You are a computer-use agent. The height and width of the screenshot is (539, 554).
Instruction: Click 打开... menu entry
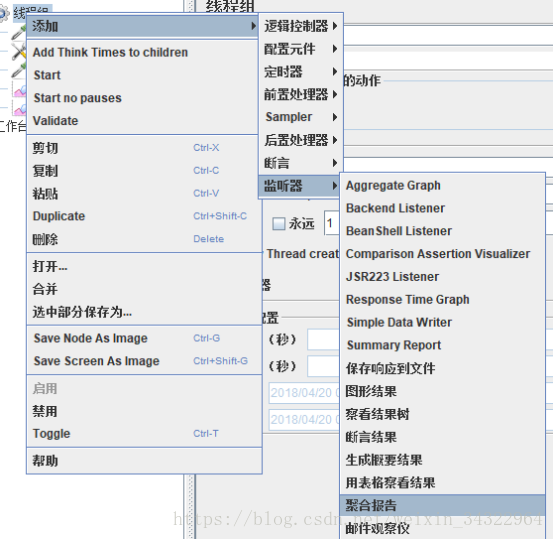[x=144, y=266]
